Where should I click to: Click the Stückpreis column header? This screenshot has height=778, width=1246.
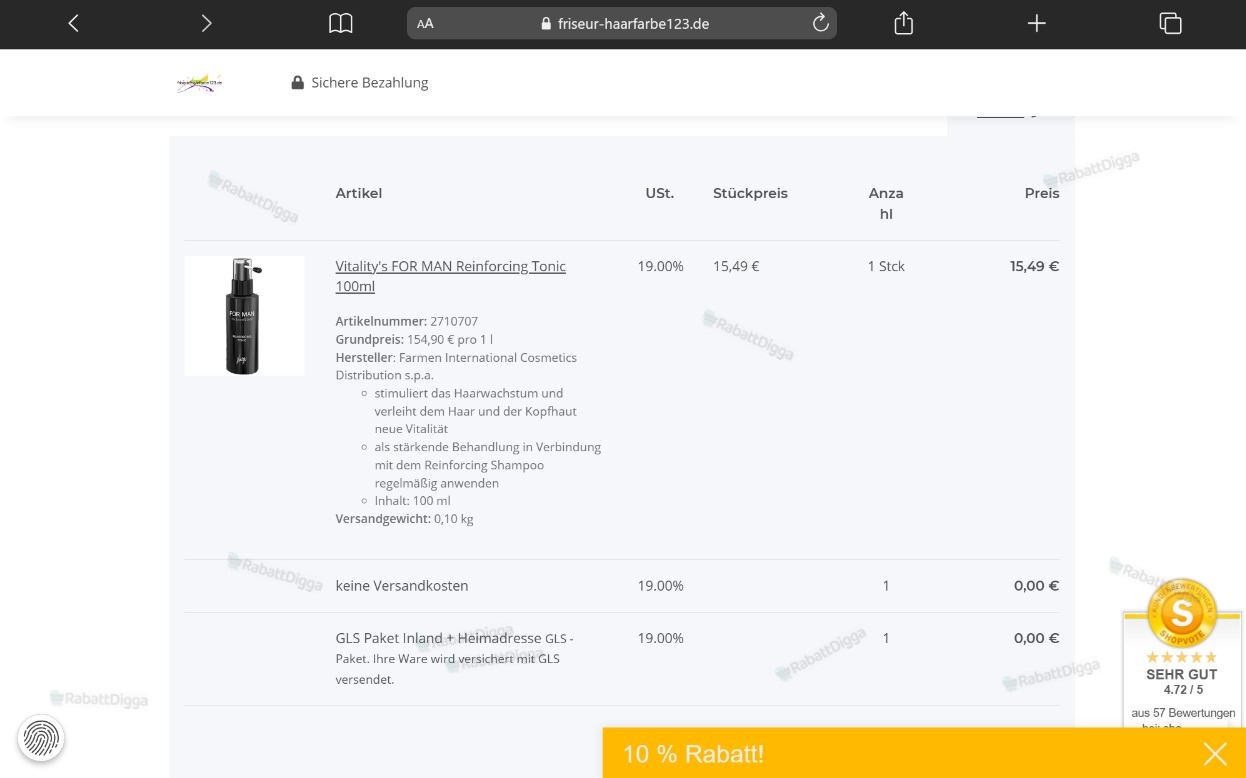[x=750, y=193]
